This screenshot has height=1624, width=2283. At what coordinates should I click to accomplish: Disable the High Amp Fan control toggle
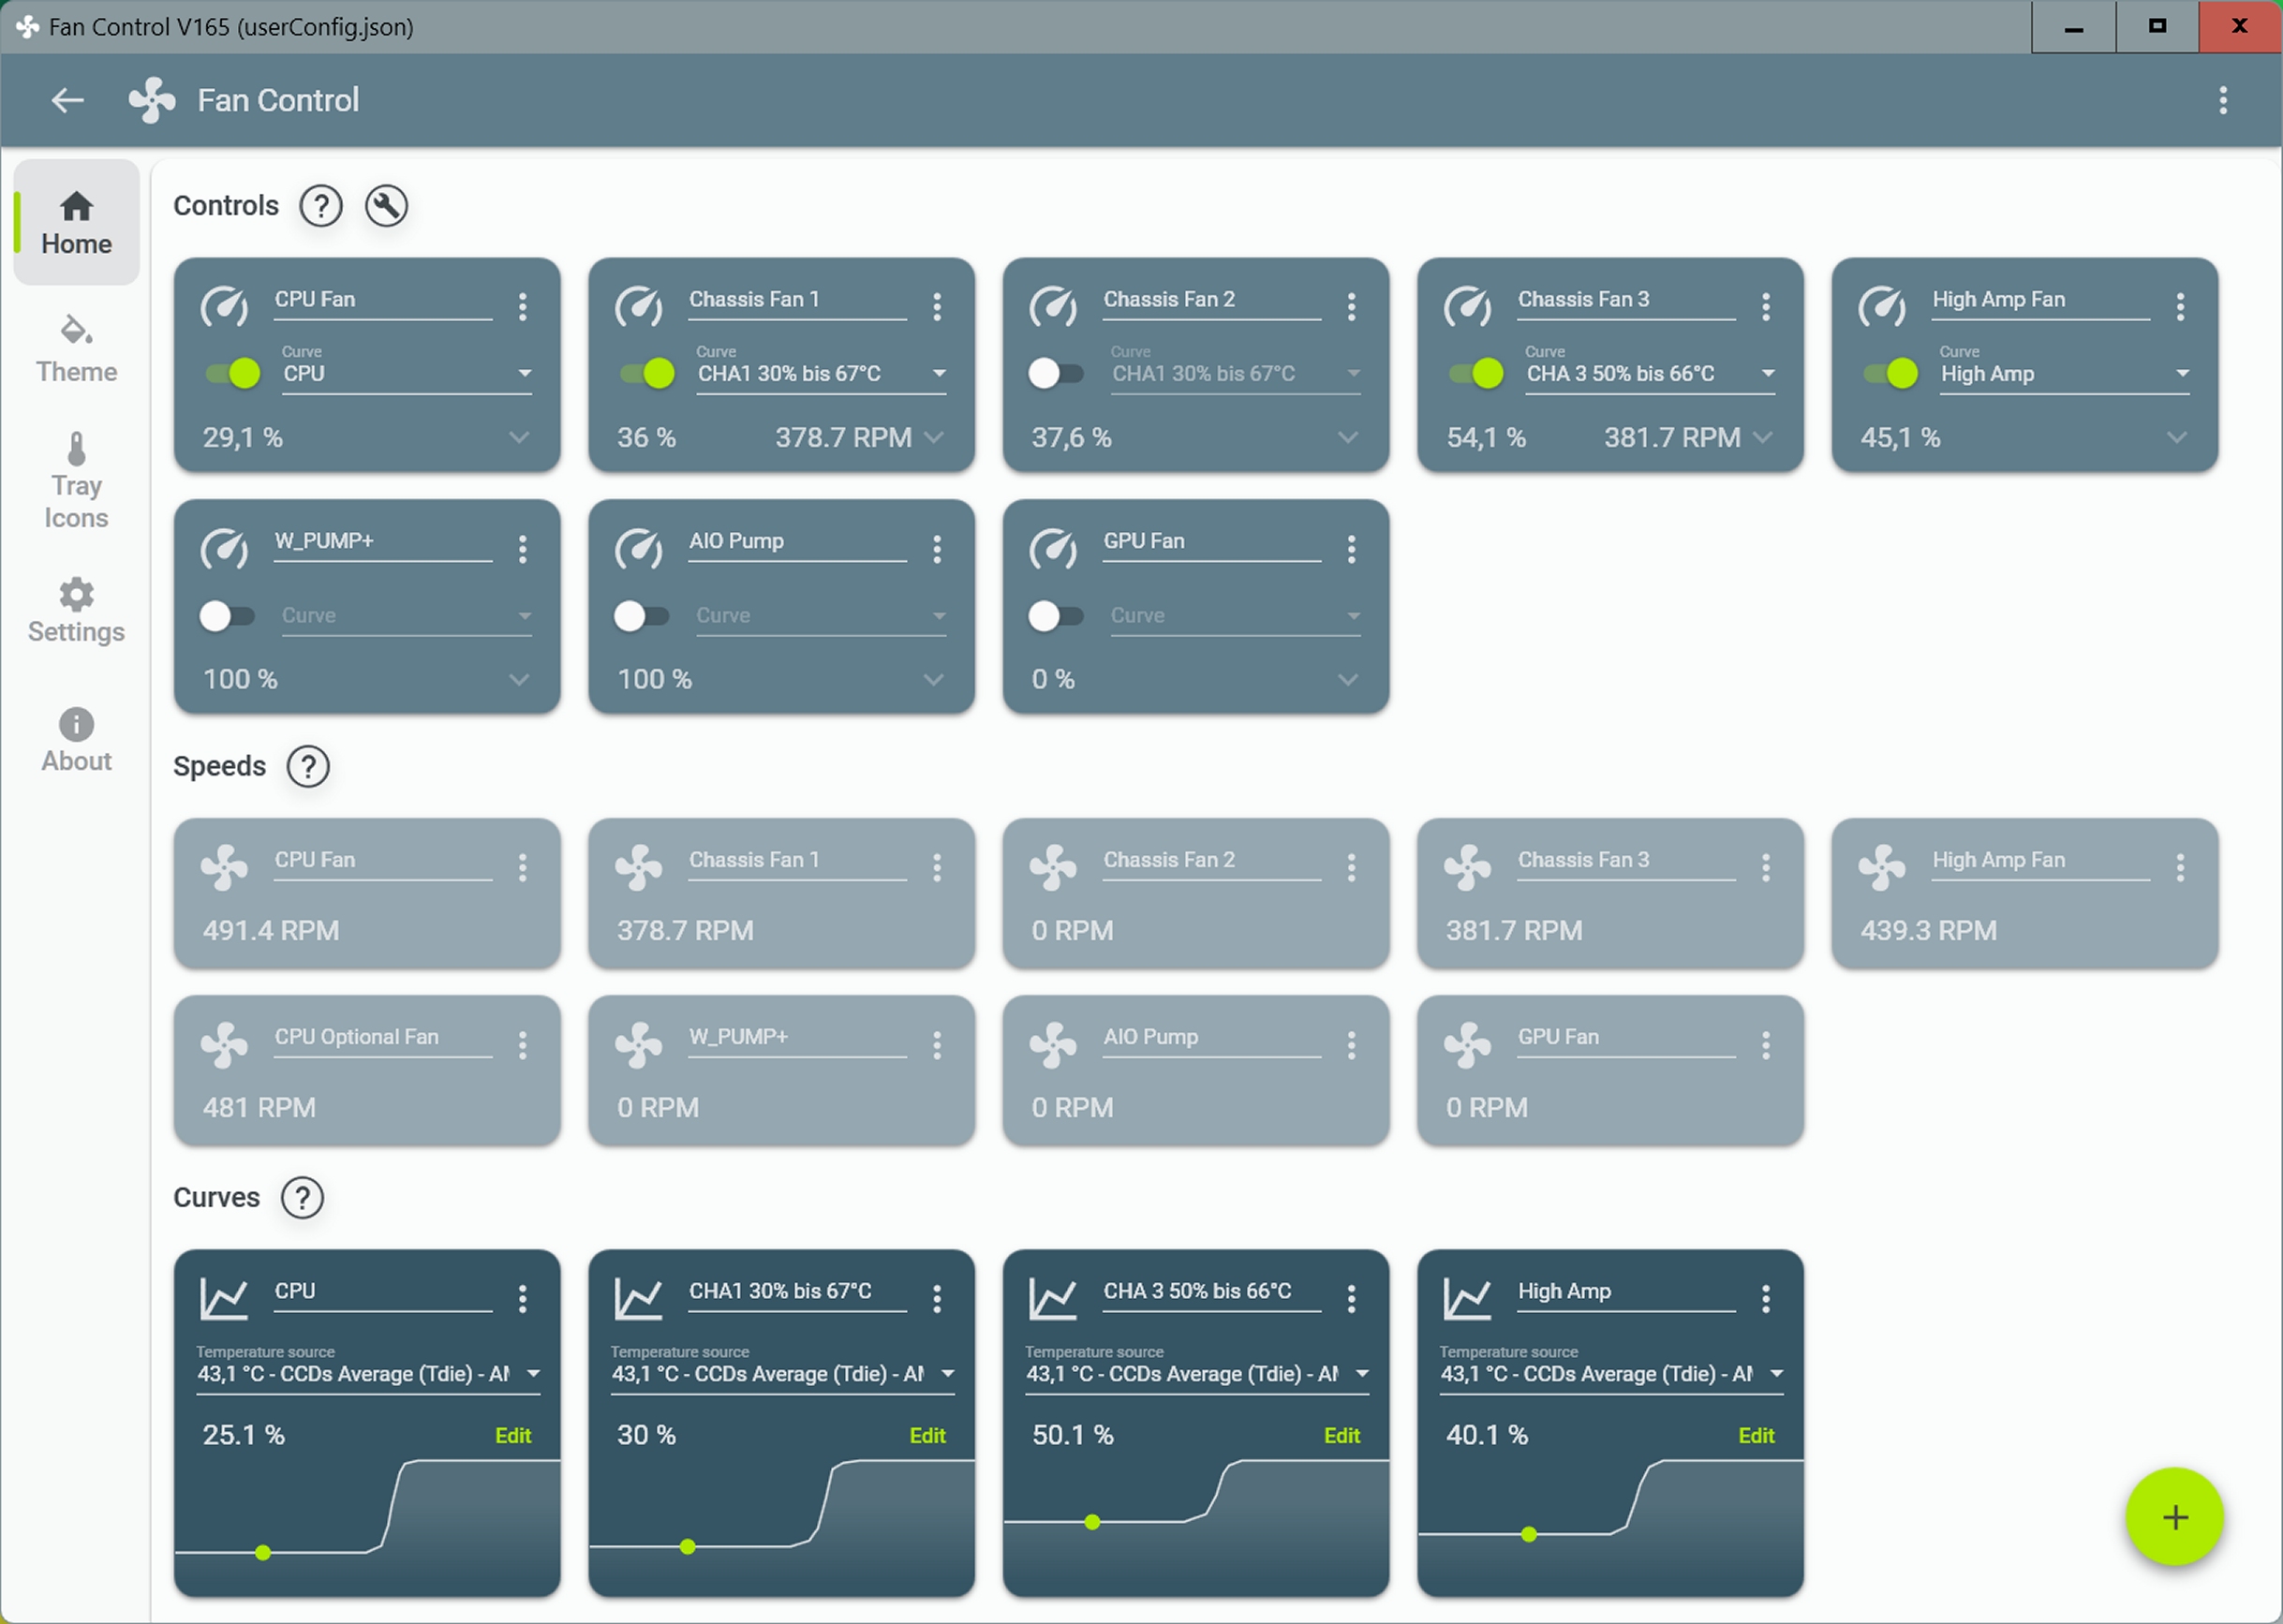(1890, 374)
